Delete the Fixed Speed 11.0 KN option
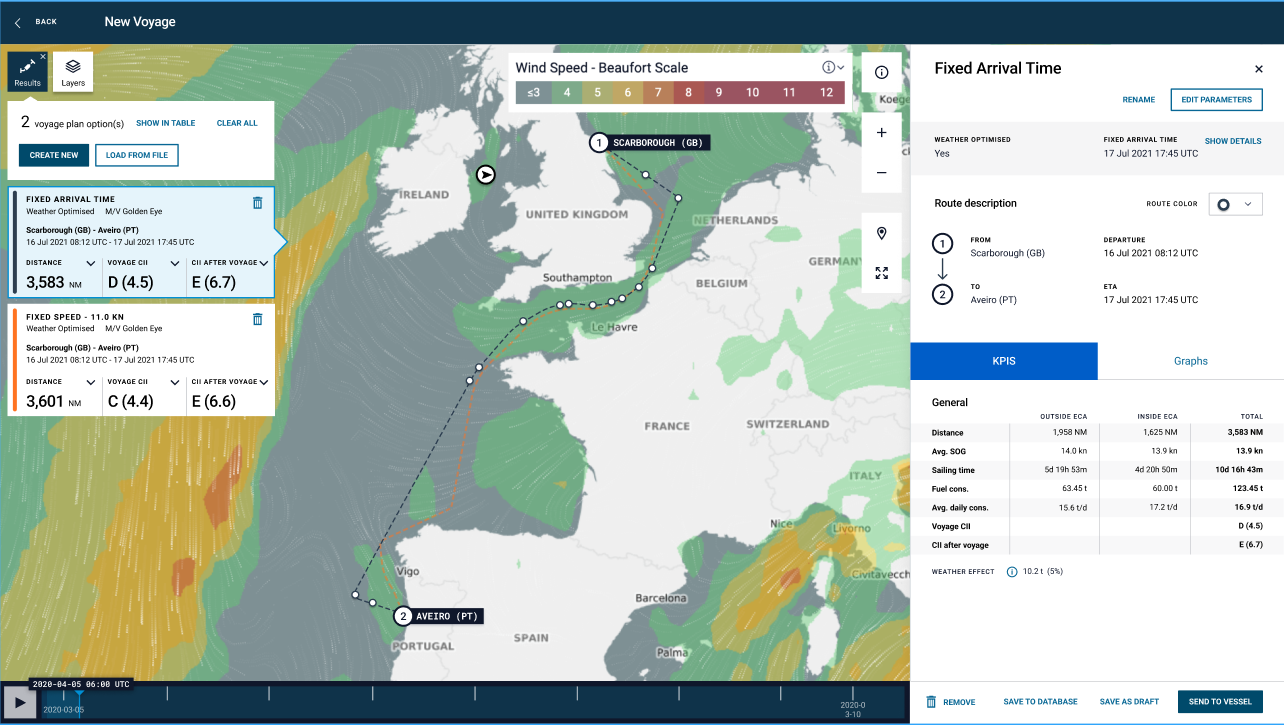 [x=257, y=319]
